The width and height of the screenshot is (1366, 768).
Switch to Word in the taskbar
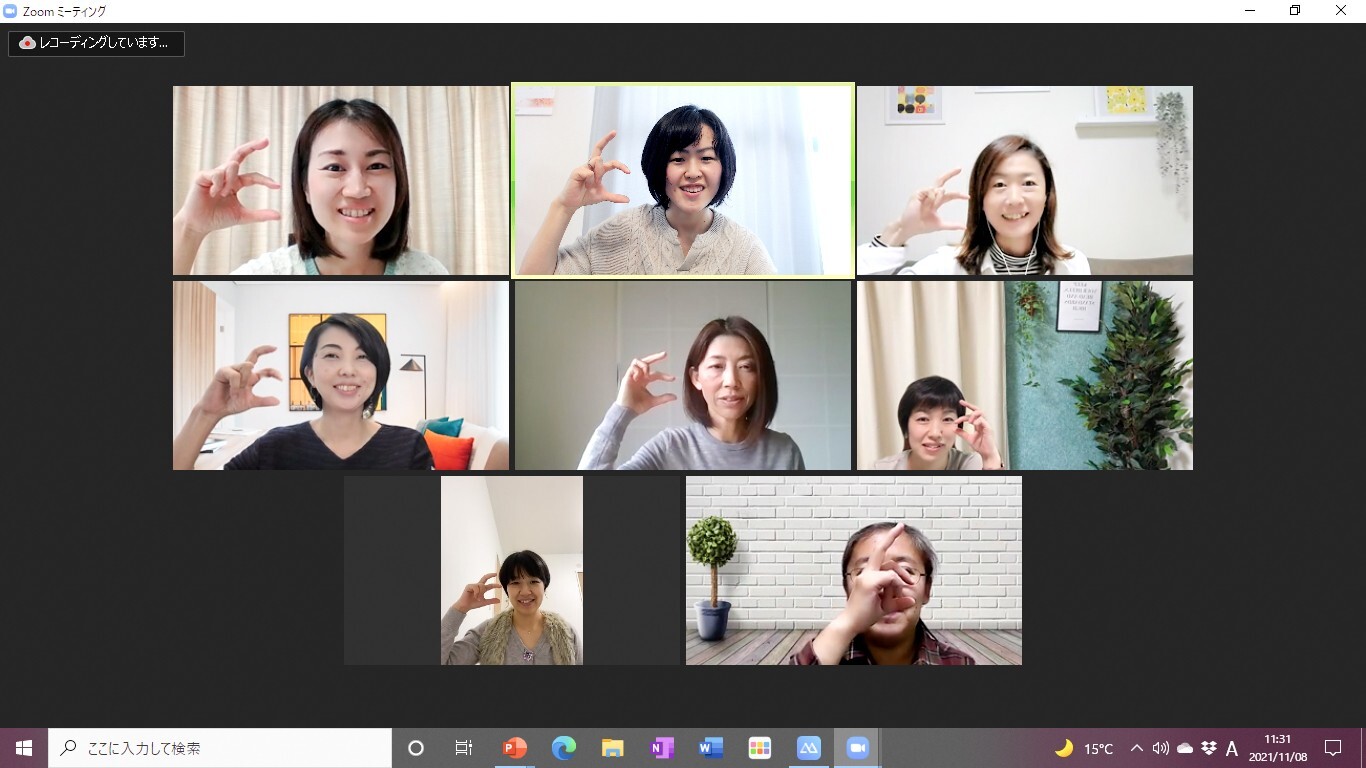[711, 748]
